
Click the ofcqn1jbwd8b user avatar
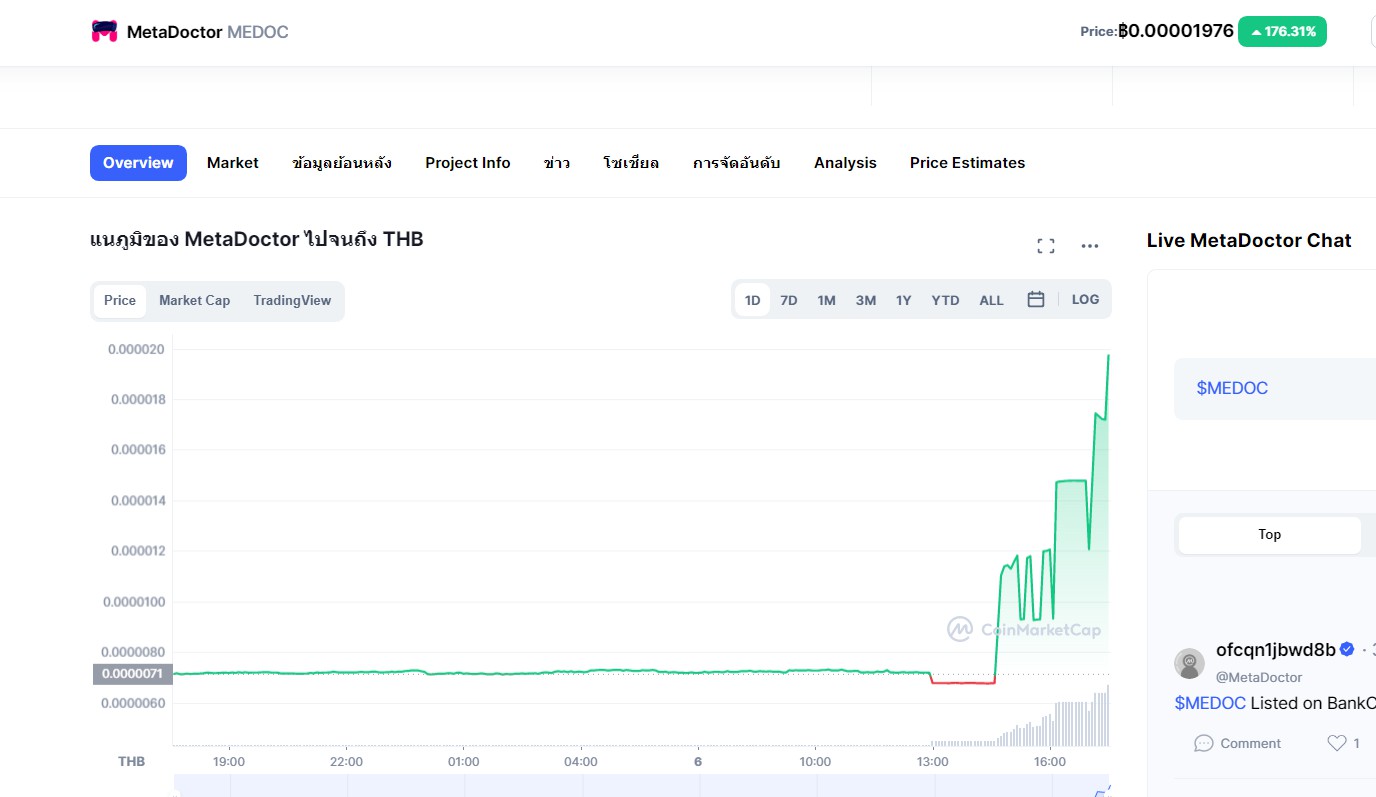tap(1189, 663)
